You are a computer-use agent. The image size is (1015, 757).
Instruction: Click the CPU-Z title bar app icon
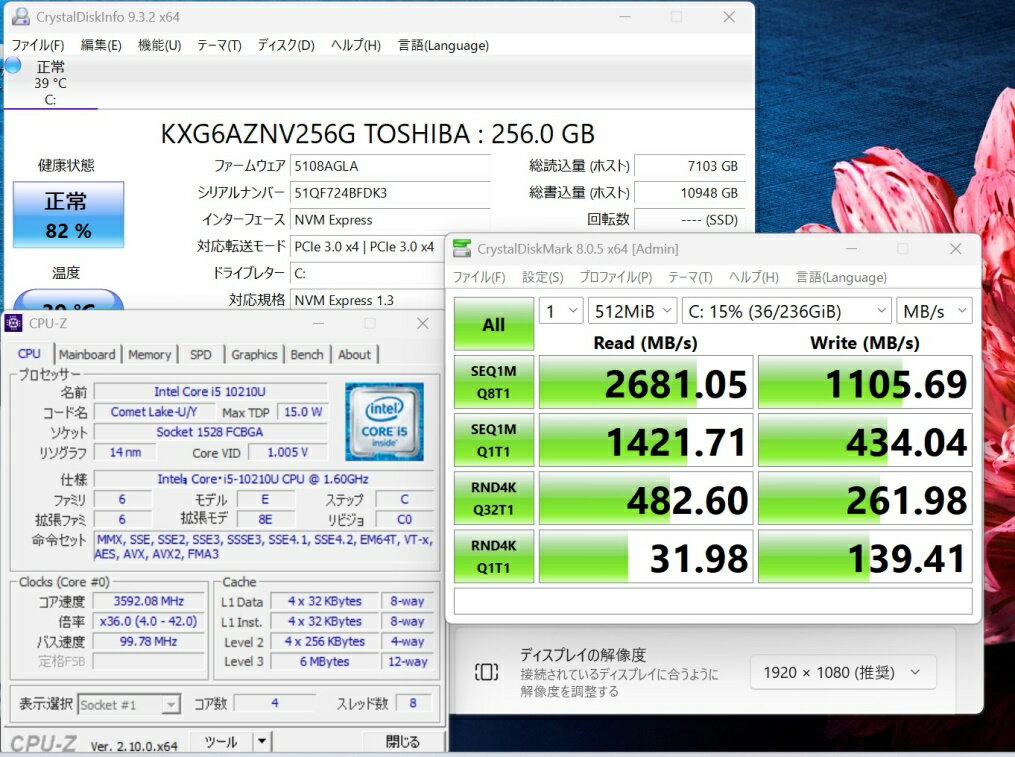pos(13,322)
